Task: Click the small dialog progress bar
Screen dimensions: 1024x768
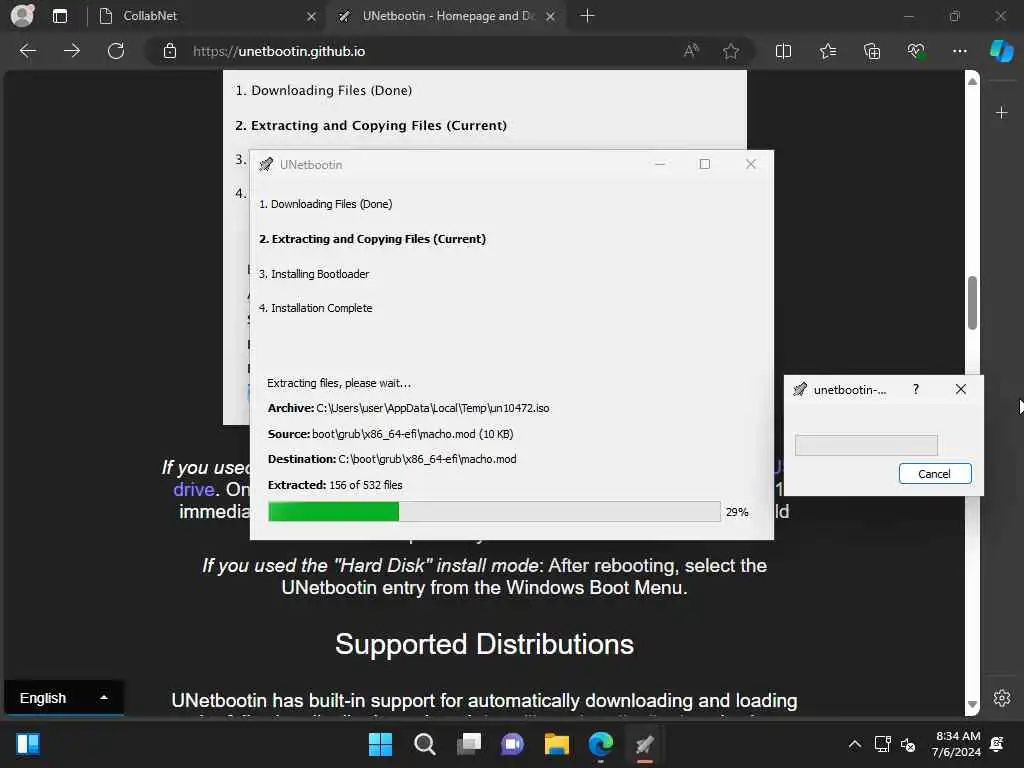Action: point(866,445)
